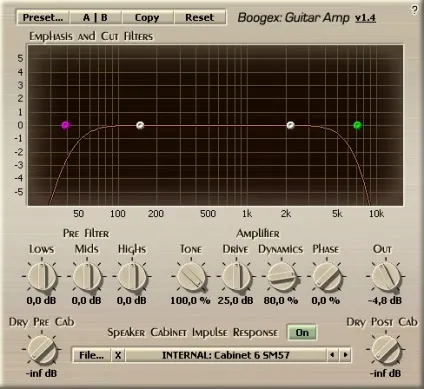Click the Dry Pre Cab -inf dB value
The width and height of the screenshot is (424, 389).
41,373
